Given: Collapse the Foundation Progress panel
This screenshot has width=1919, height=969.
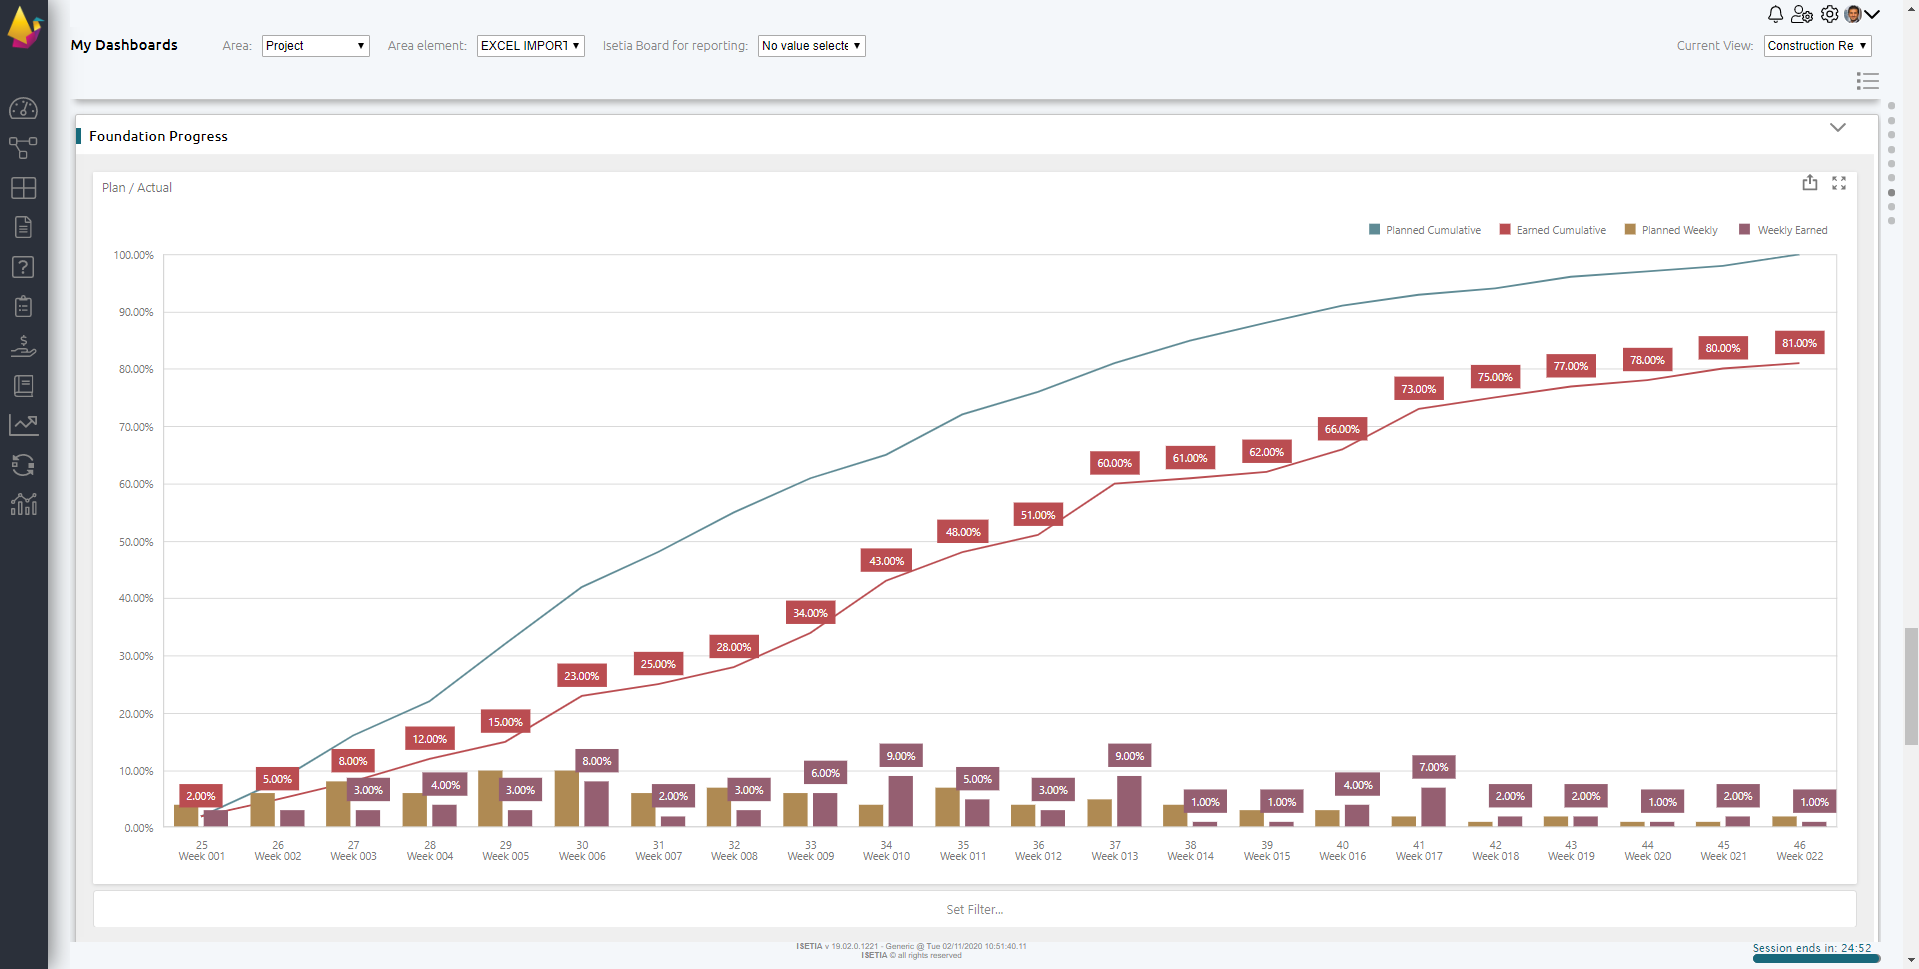Looking at the screenshot, I should 1837,128.
